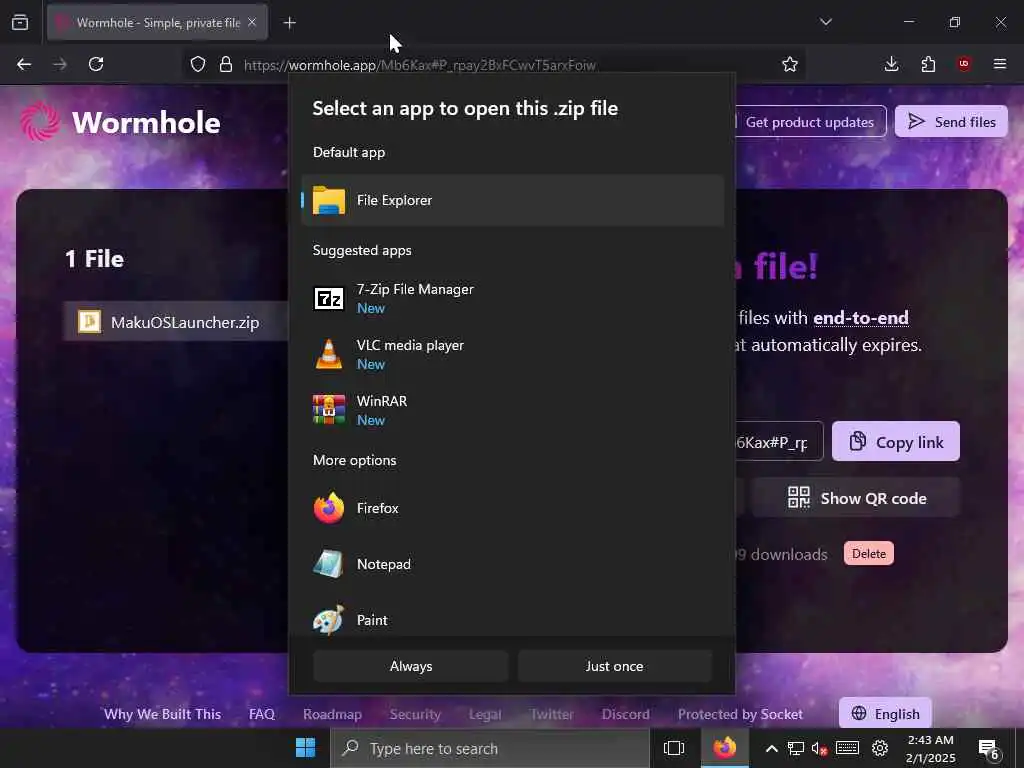The height and width of the screenshot is (768, 1024).
Task: Open the English language selector
Action: pos(886,714)
